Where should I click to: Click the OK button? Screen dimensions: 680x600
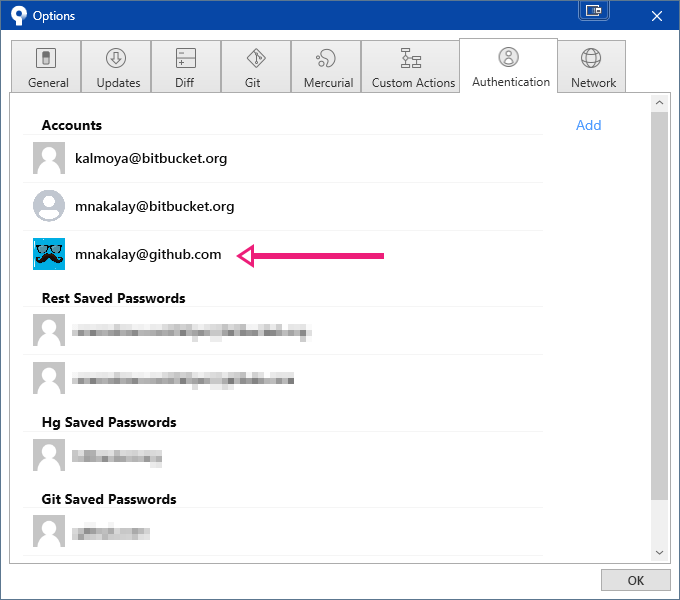[635, 580]
